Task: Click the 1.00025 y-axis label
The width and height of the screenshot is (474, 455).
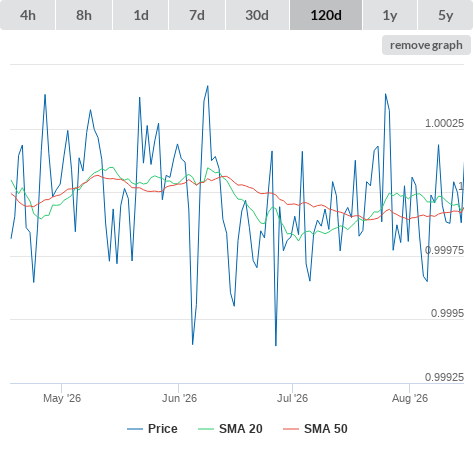Action: [444, 123]
